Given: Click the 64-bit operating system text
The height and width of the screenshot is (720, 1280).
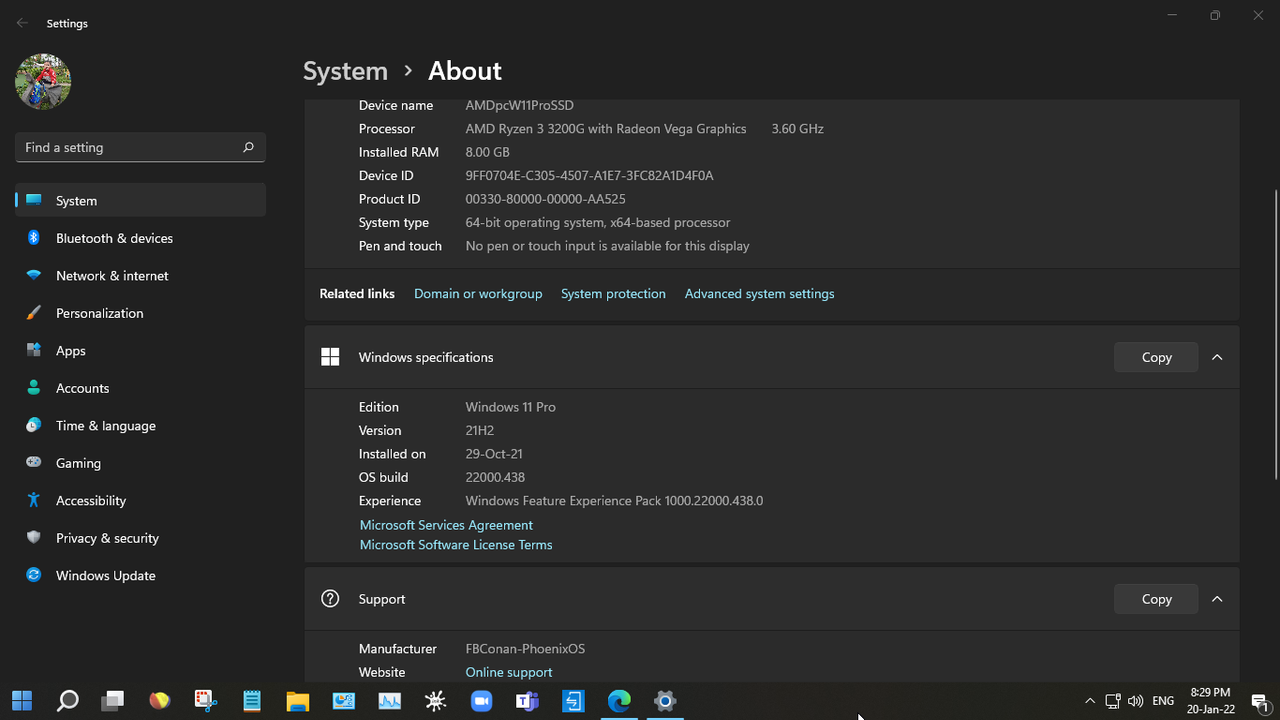Looking at the screenshot, I should [598, 223].
